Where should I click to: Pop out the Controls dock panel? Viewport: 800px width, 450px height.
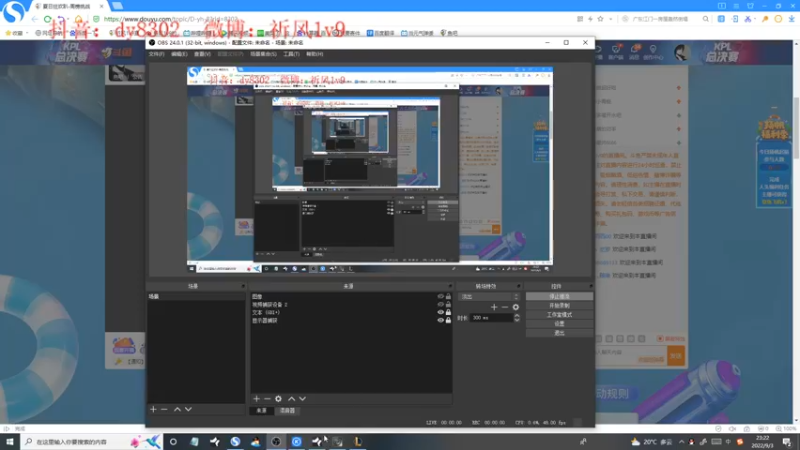click(591, 286)
